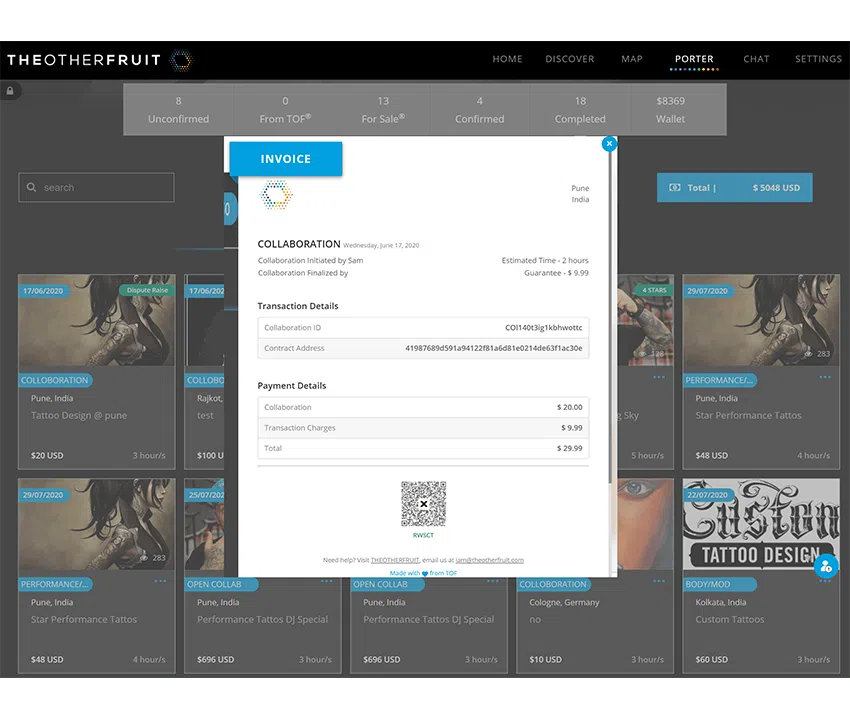The image size is (850, 720).
Task: Click the heart icon in Made with TOF
Action: pos(425,573)
